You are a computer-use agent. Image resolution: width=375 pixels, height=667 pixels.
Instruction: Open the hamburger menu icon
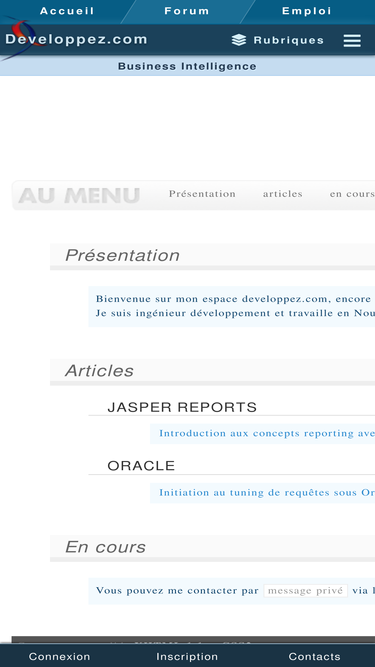point(352,40)
